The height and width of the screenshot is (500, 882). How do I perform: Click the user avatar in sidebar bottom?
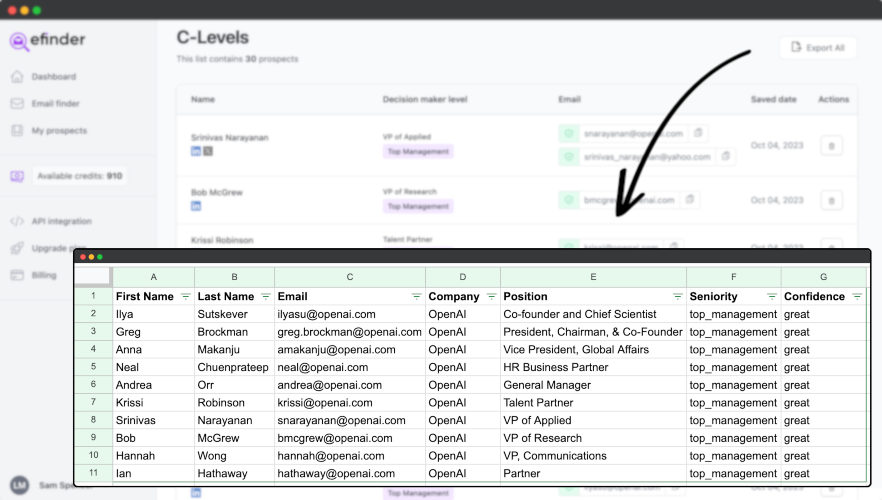20,485
